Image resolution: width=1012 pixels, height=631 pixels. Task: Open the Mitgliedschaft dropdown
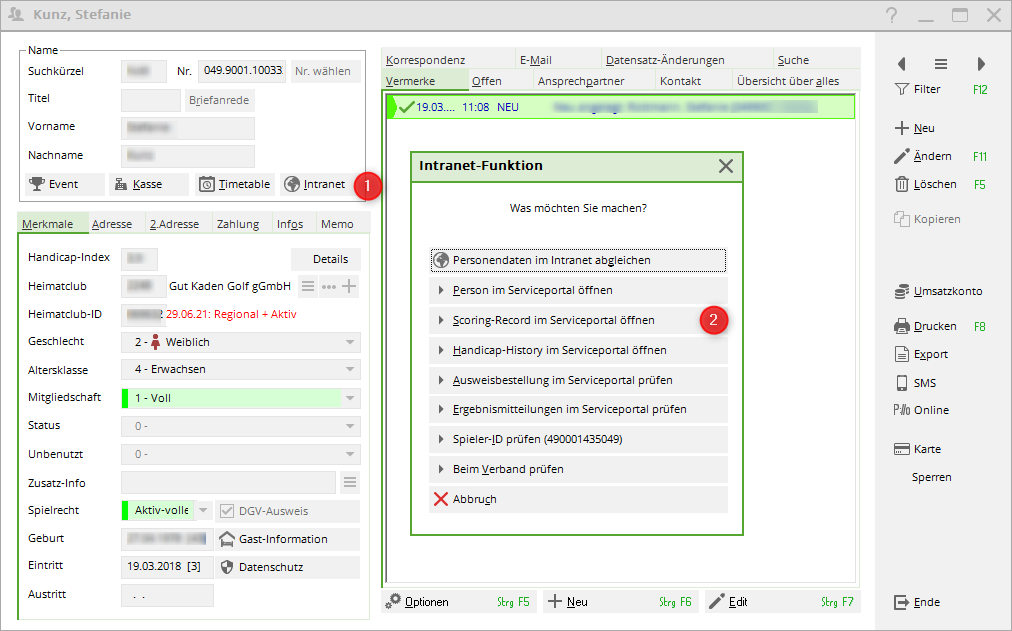pyautogui.click(x=349, y=397)
